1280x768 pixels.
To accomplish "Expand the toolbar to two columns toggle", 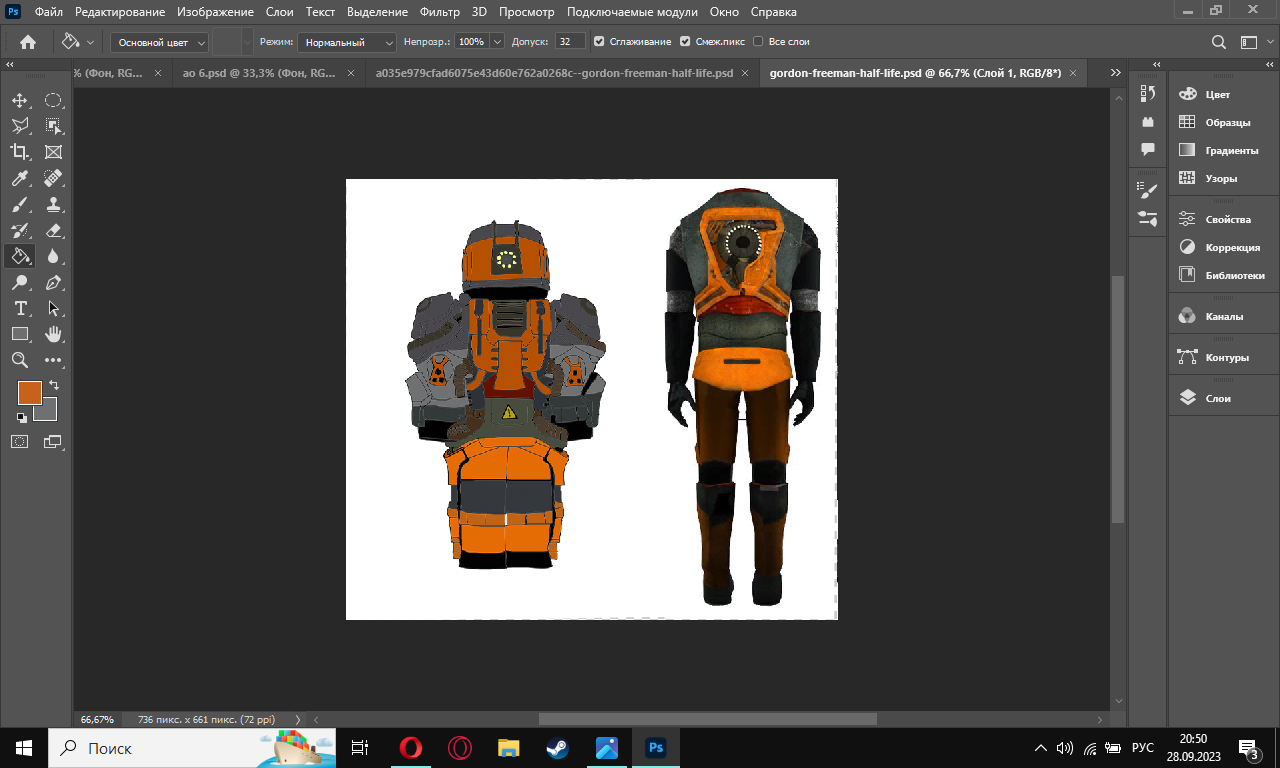I will click(x=10, y=64).
